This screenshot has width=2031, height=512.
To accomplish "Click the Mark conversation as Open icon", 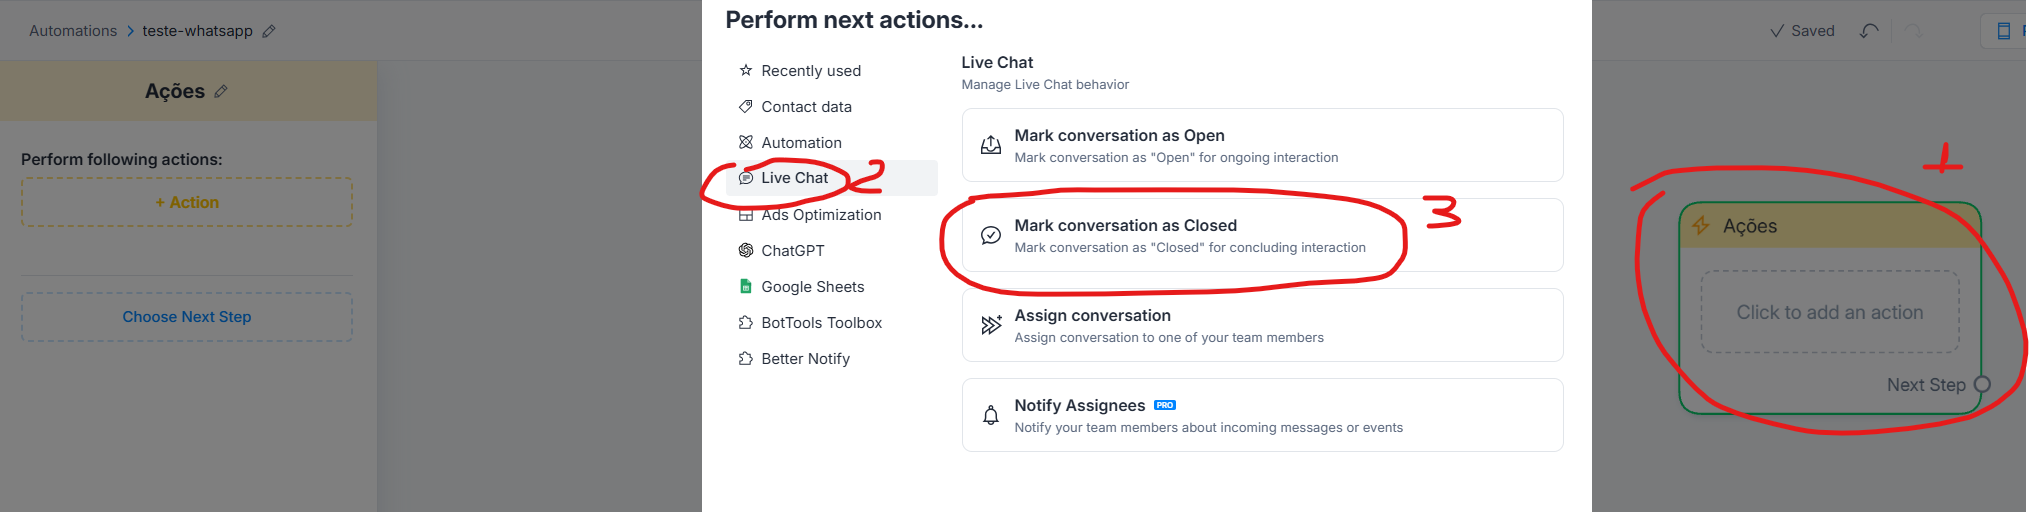I will pyautogui.click(x=991, y=145).
